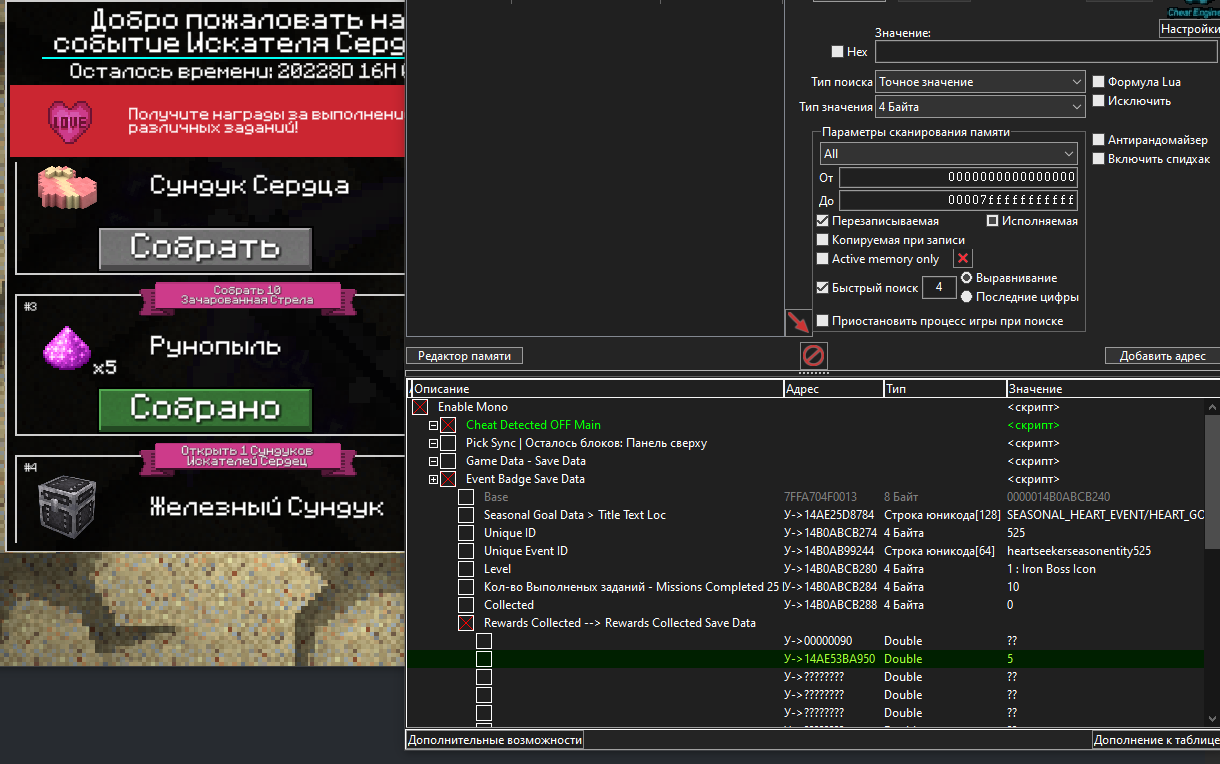Click the Seasonal Goal Data > Title Text Loc row
Viewport: 1220px width, 764px height.
pos(805,515)
